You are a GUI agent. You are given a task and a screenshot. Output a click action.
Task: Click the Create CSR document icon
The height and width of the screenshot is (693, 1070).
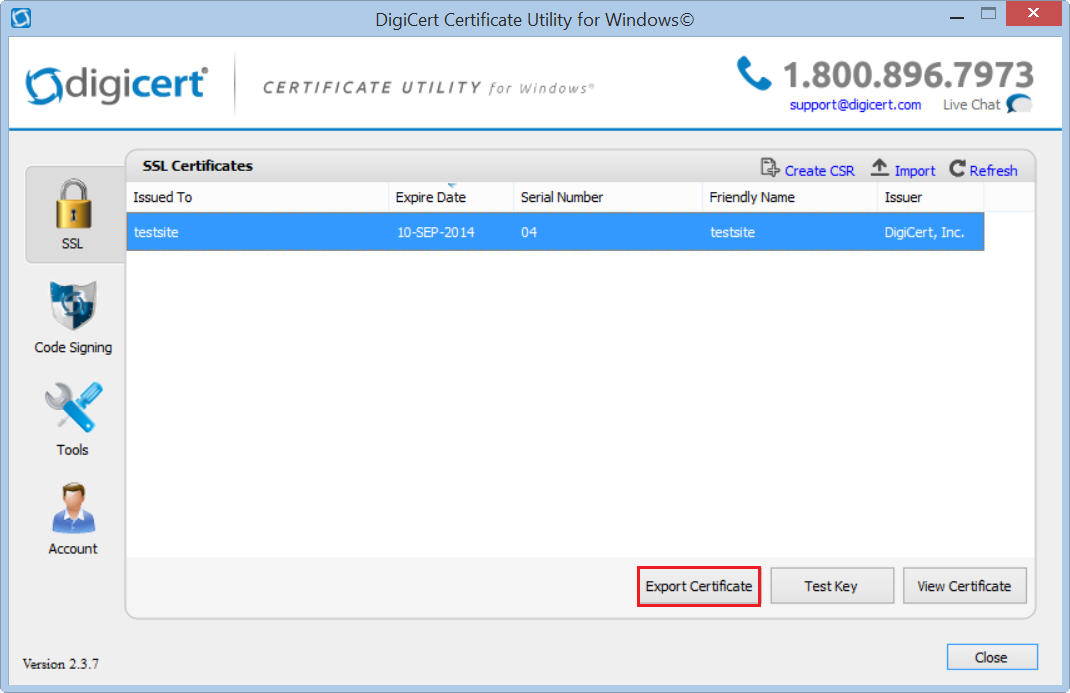click(x=770, y=169)
